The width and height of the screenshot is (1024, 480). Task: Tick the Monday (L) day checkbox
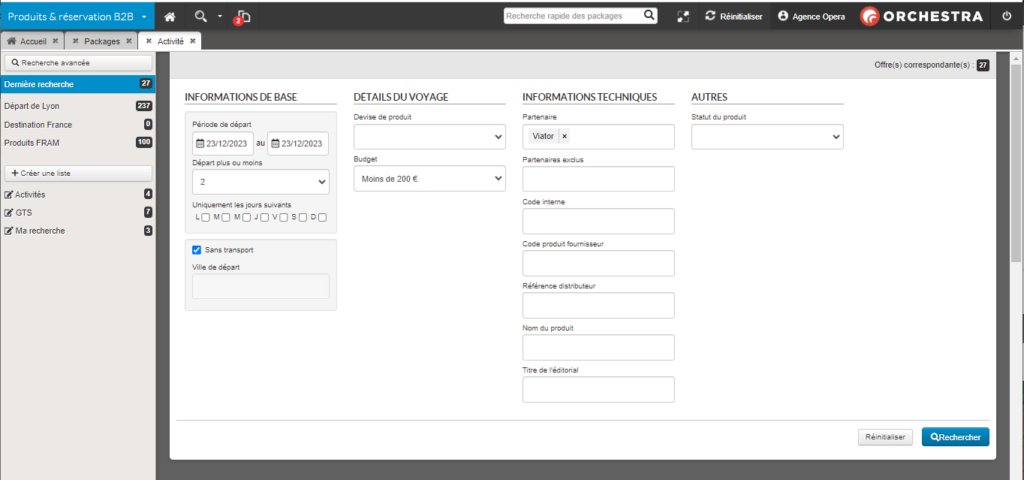[205, 217]
